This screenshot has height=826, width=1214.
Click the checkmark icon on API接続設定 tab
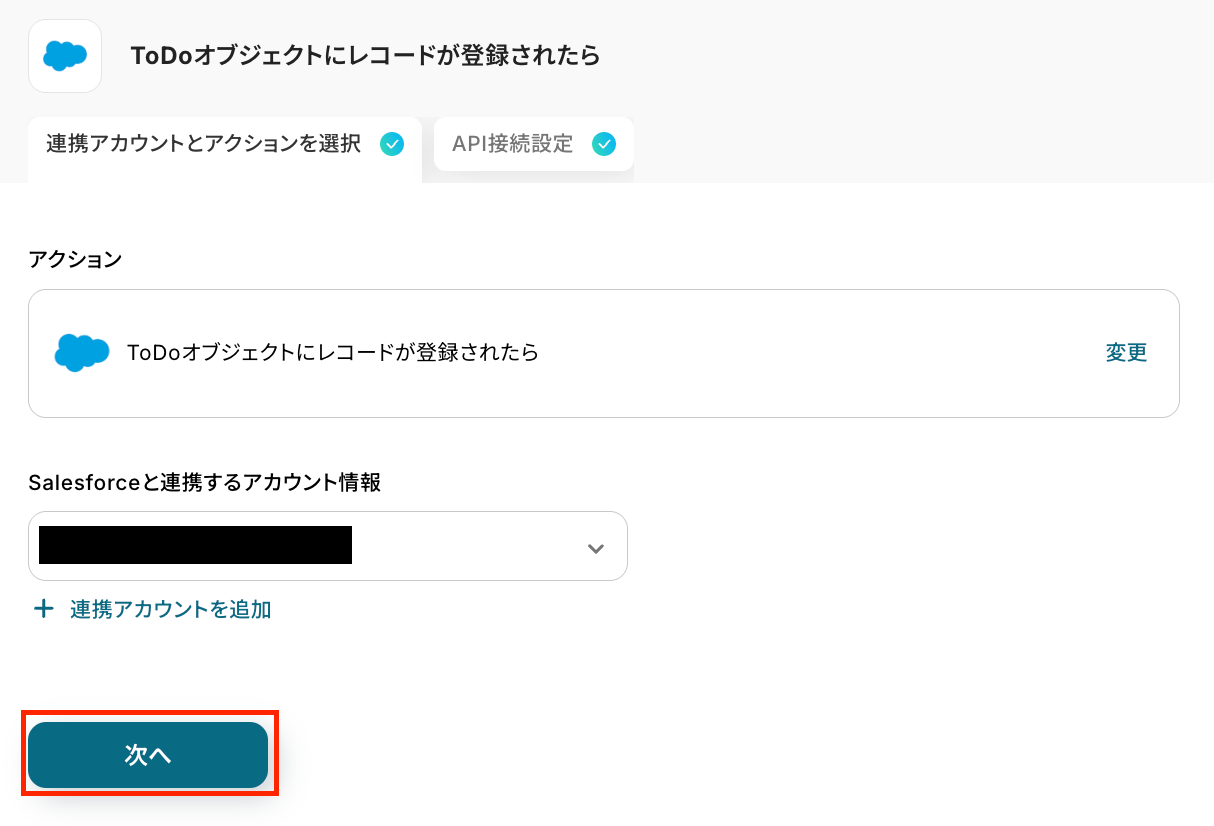pyautogui.click(x=604, y=144)
